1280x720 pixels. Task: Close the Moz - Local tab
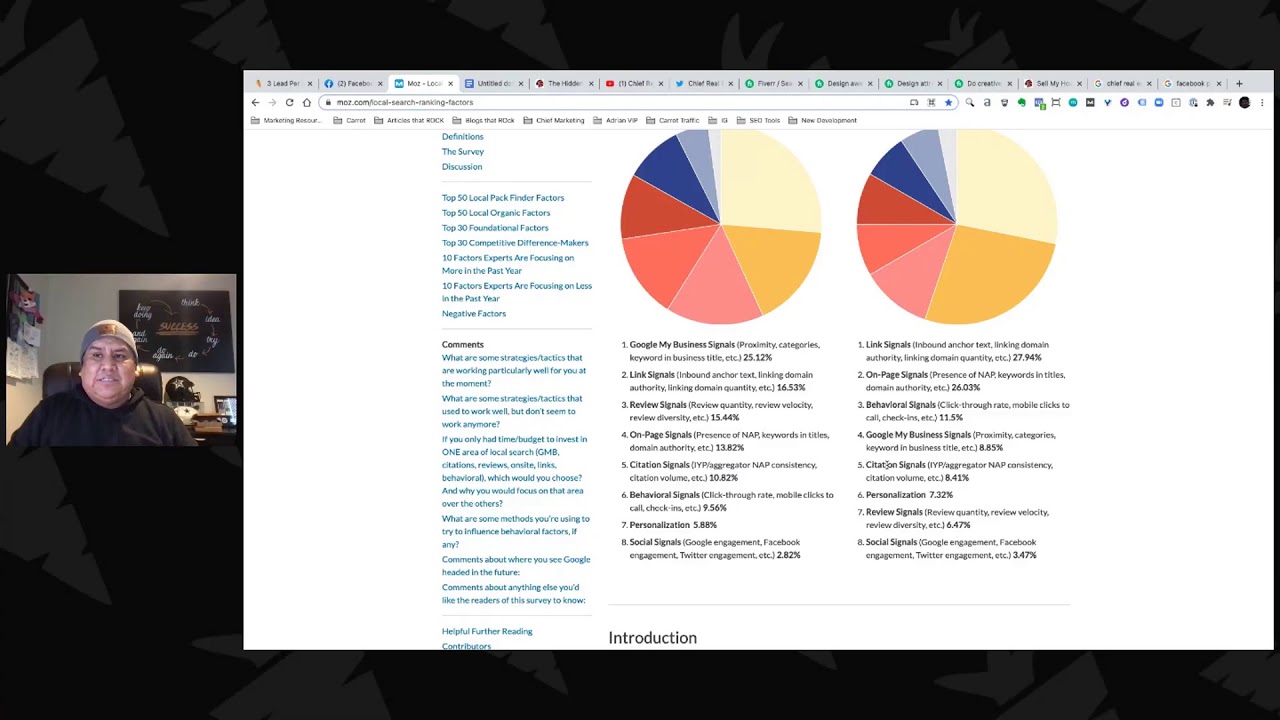coord(450,84)
